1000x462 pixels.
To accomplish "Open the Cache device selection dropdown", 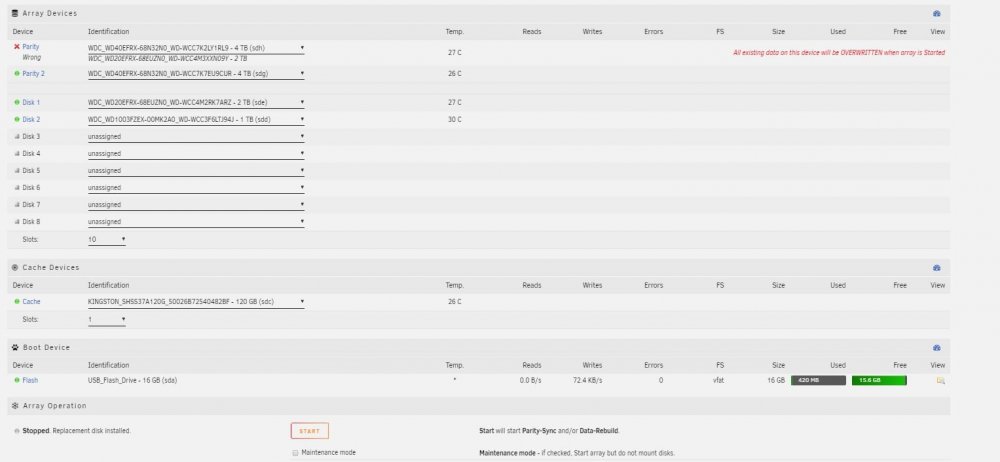I will pyautogui.click(x=196, y=302).
